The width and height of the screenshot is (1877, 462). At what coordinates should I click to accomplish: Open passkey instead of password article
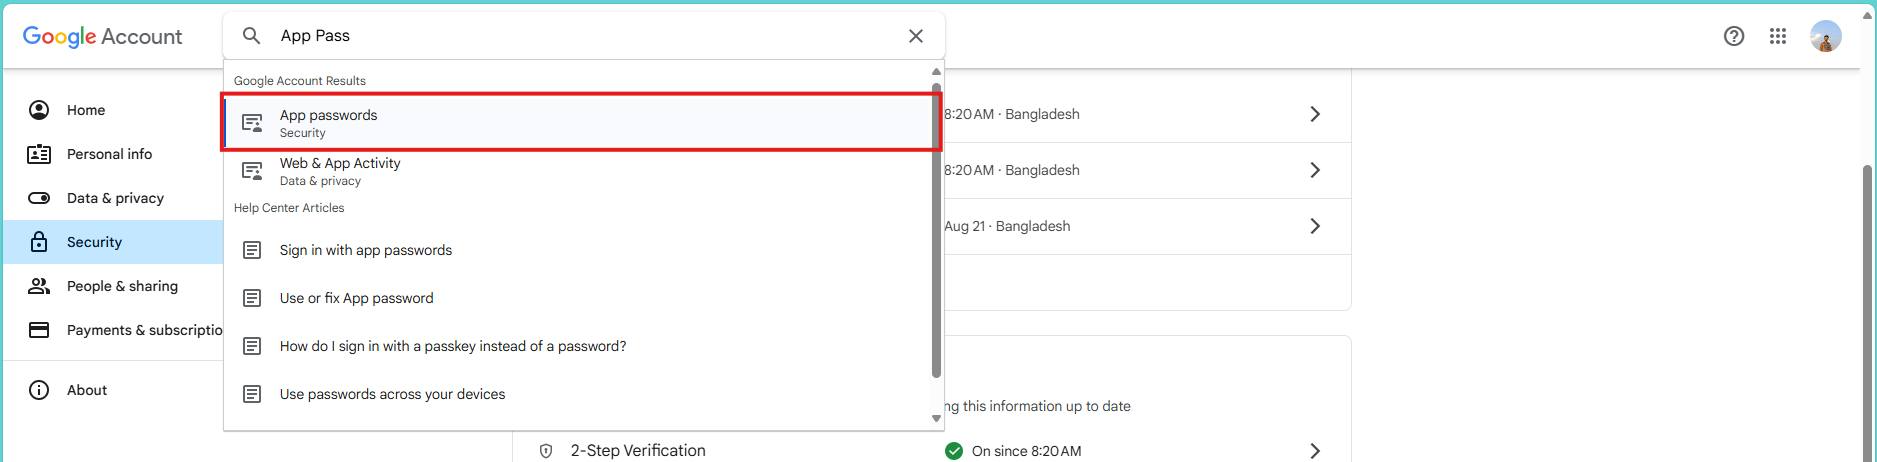click(577, 346)
